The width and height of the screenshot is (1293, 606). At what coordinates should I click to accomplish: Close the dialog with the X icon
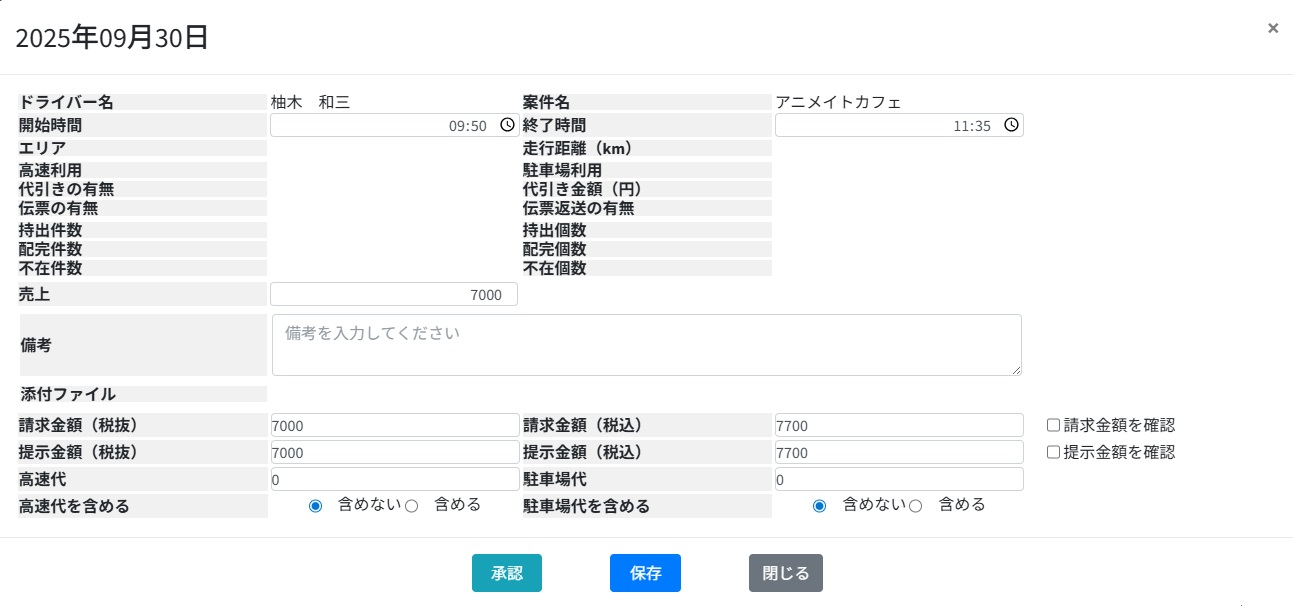1273,28
